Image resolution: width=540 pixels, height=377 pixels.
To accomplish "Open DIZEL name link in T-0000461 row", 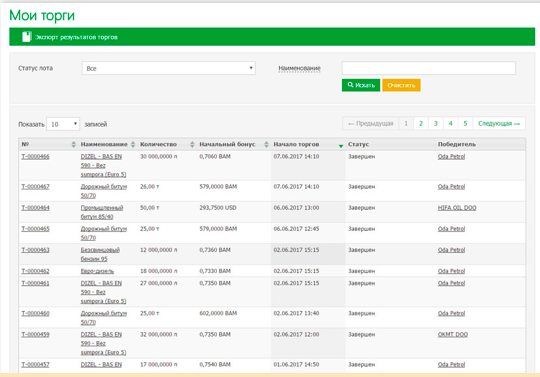I will point(103,292).
